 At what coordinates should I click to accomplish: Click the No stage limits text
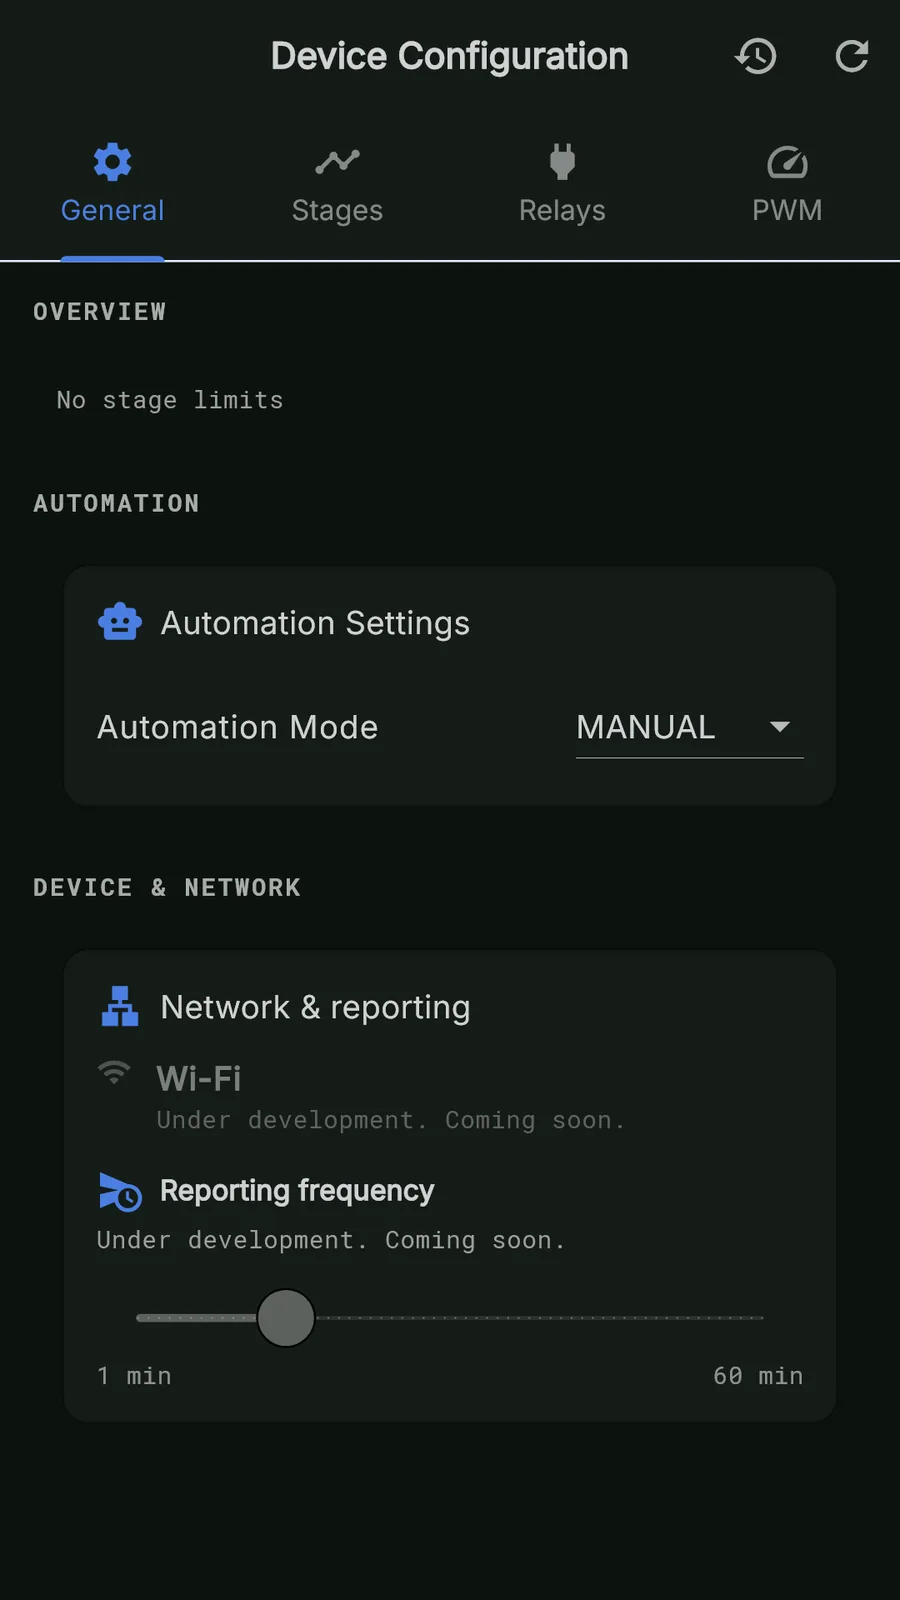170,400
